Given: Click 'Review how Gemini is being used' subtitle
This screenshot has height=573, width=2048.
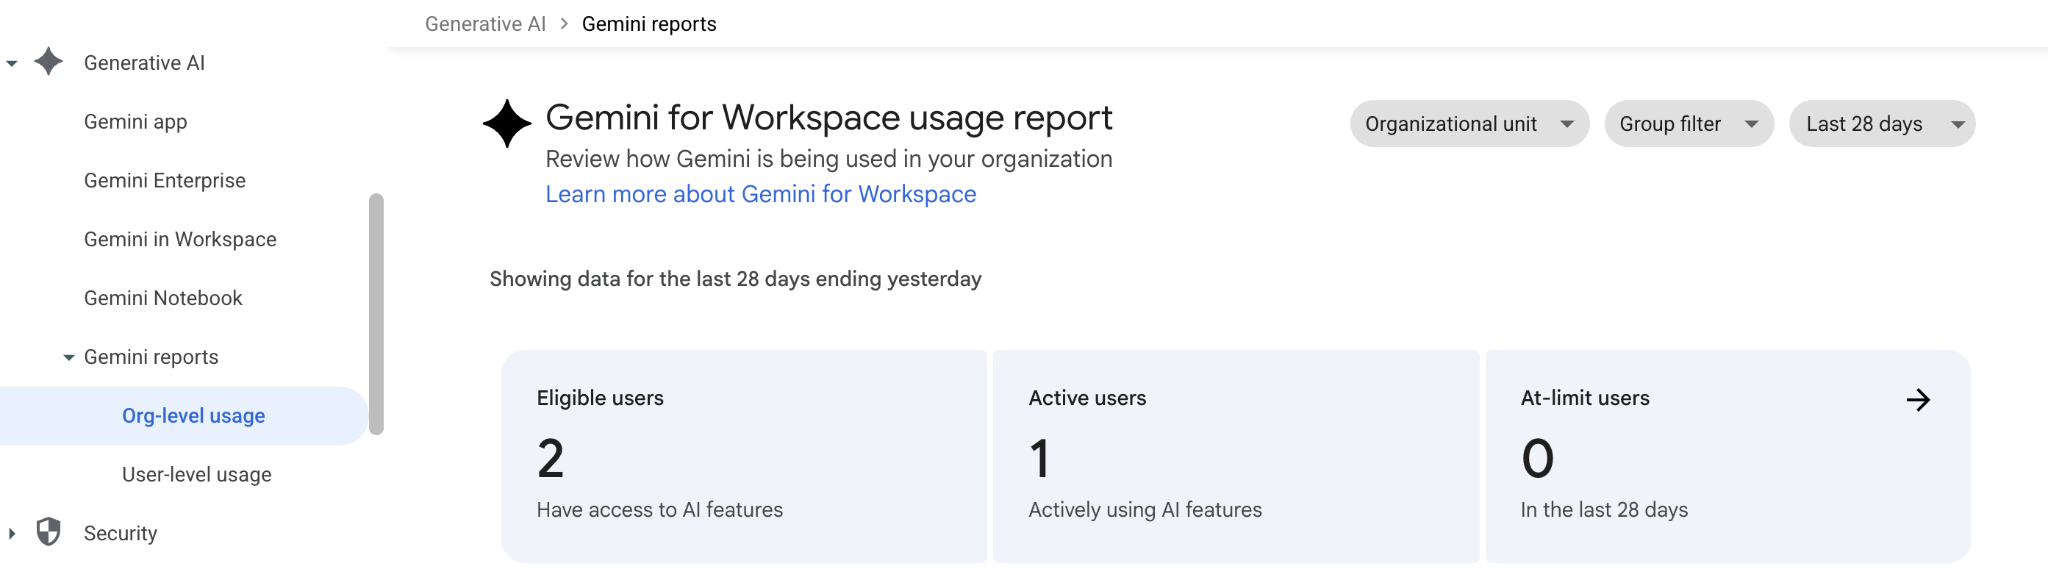Looking at the screenshot, I should (x=829, y=159).
